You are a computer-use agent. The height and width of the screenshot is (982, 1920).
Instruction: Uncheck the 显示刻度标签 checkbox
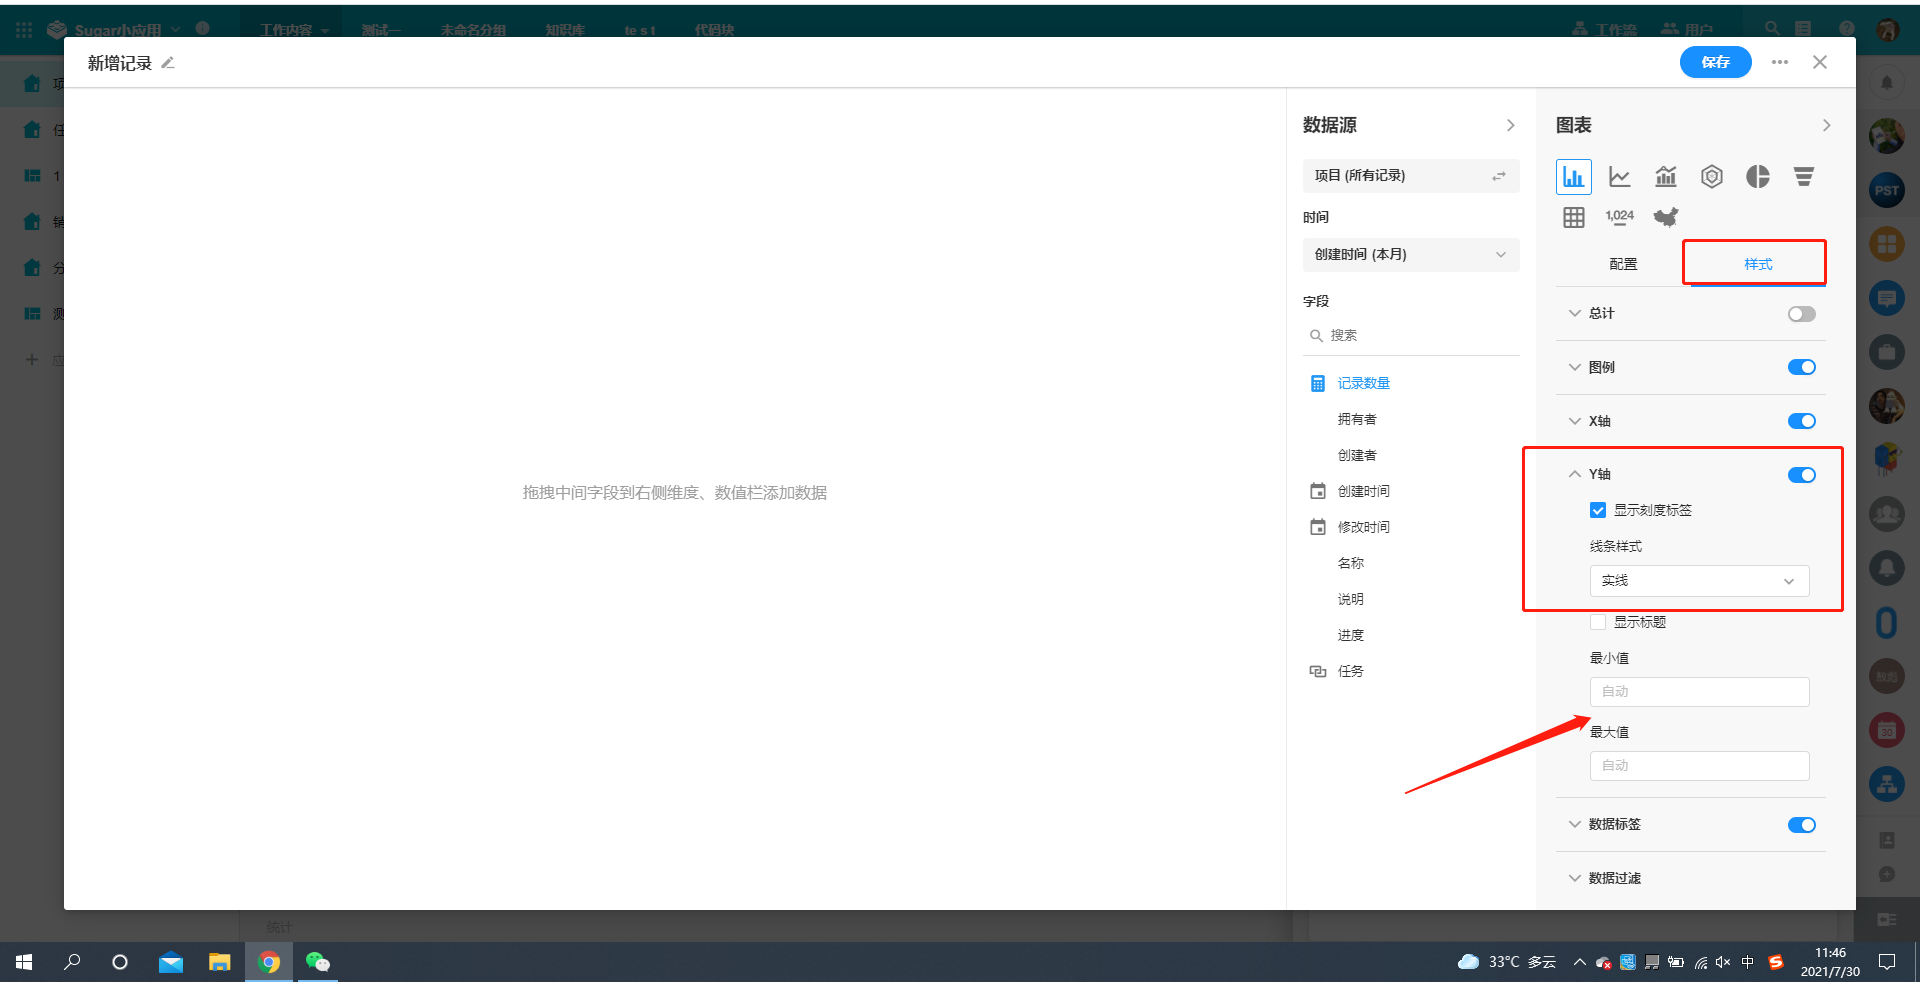tap(1598, 510)
